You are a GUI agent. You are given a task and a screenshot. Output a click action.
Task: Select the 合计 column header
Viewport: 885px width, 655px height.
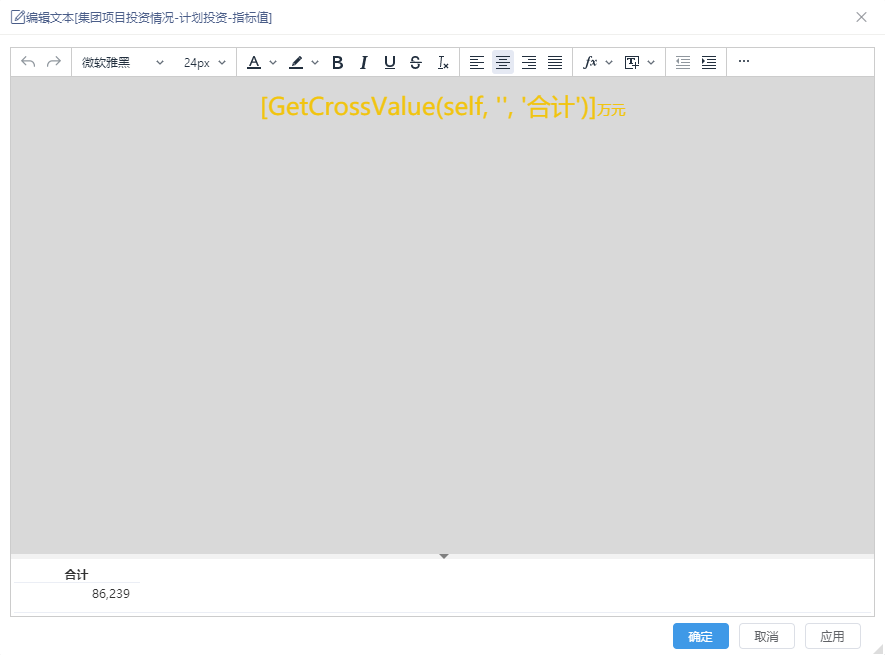pos(76,574)
